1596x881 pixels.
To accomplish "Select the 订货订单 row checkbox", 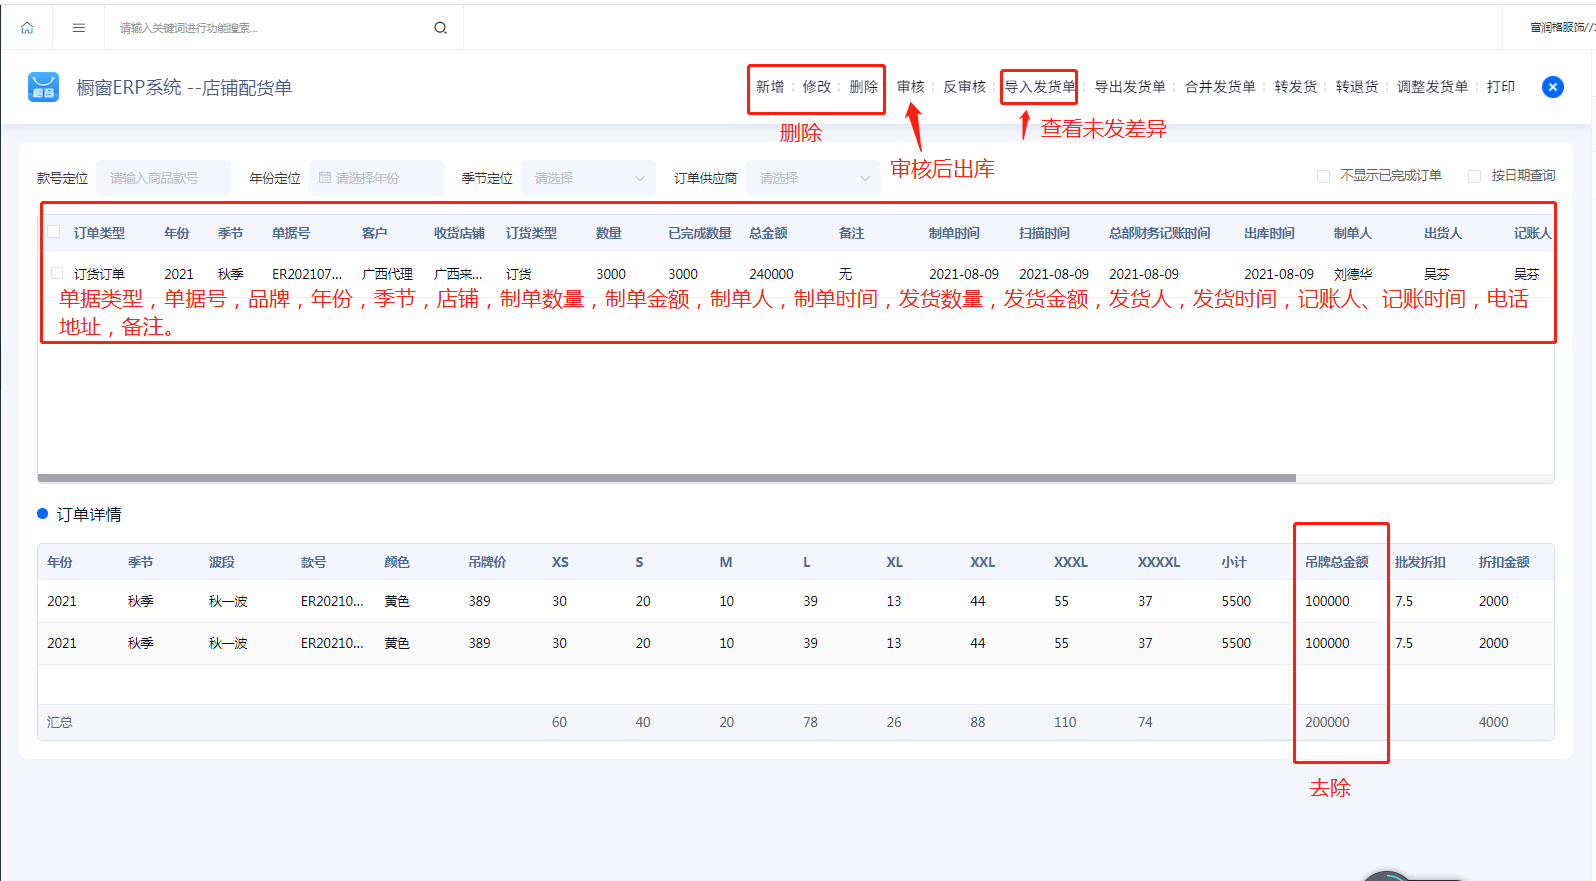I will [x=56, y=273].
